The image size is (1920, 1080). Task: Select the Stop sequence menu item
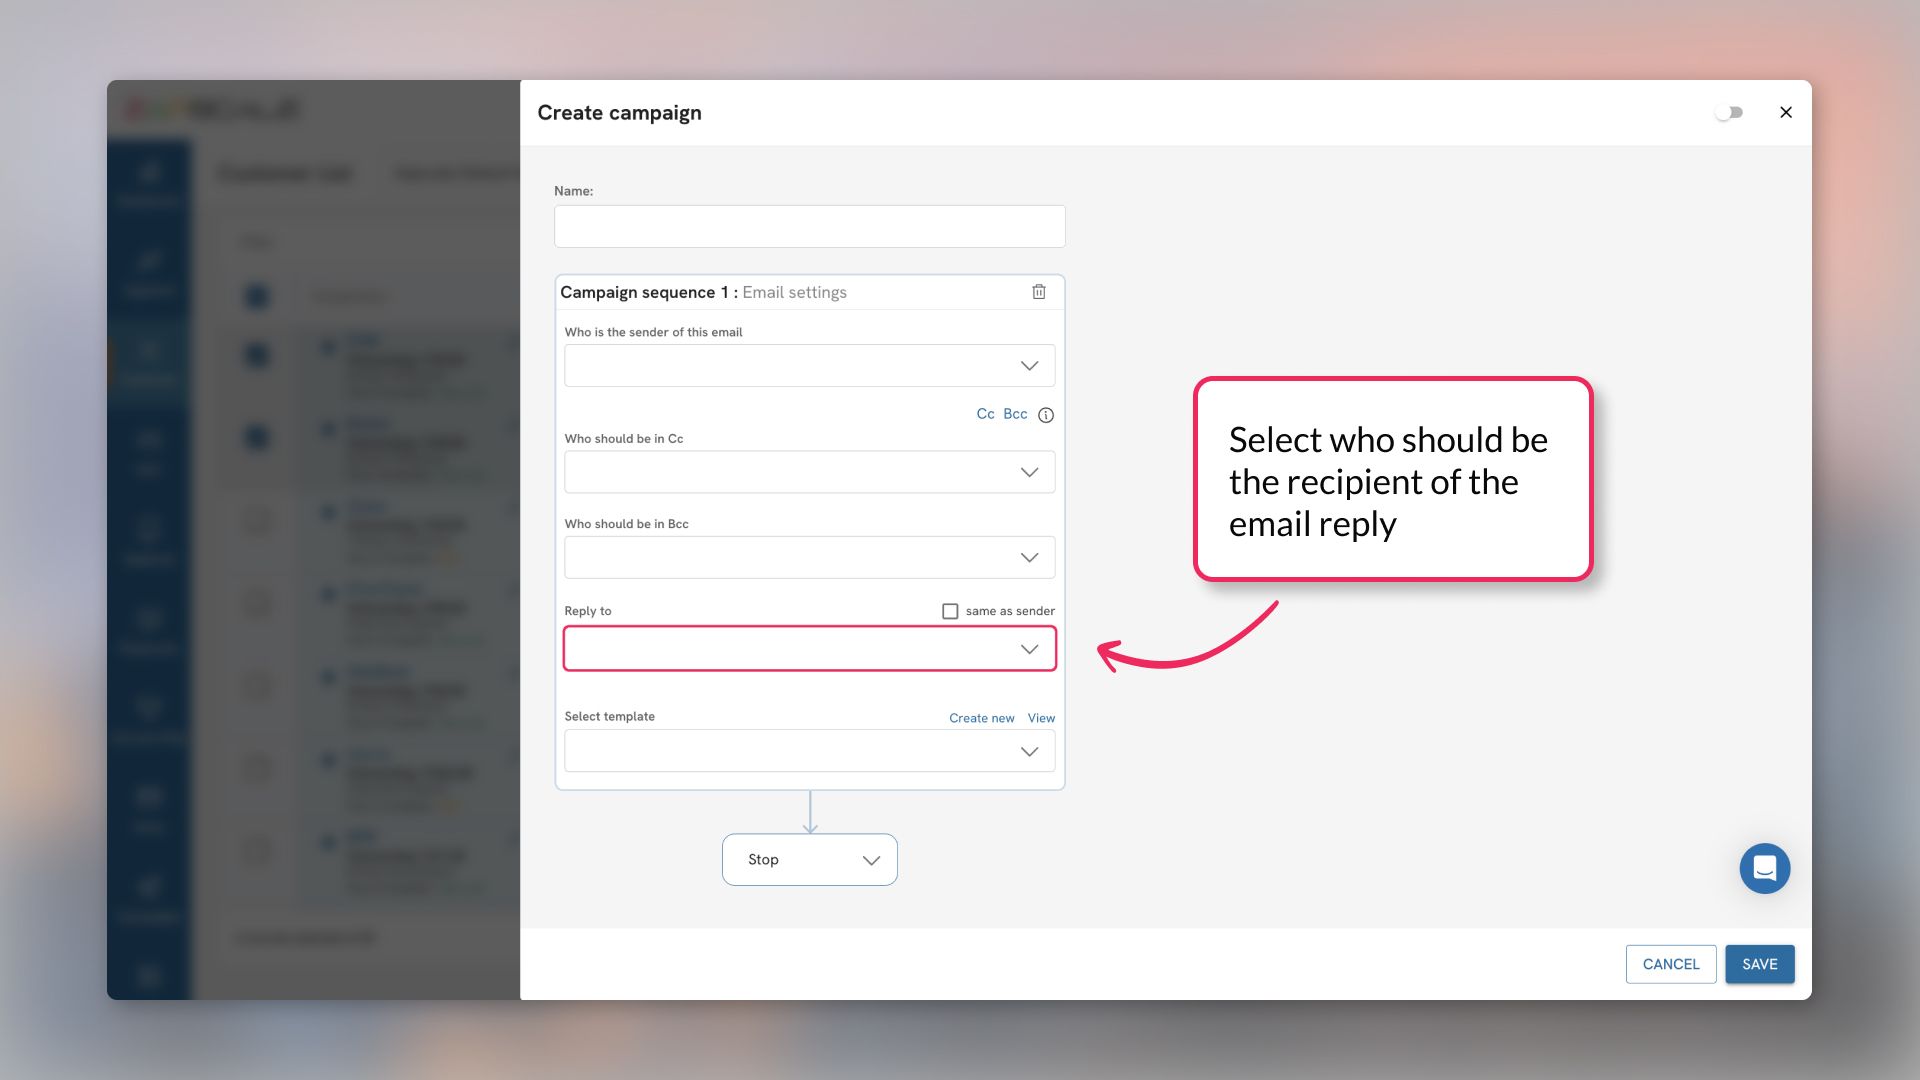(x=808, y=860)
